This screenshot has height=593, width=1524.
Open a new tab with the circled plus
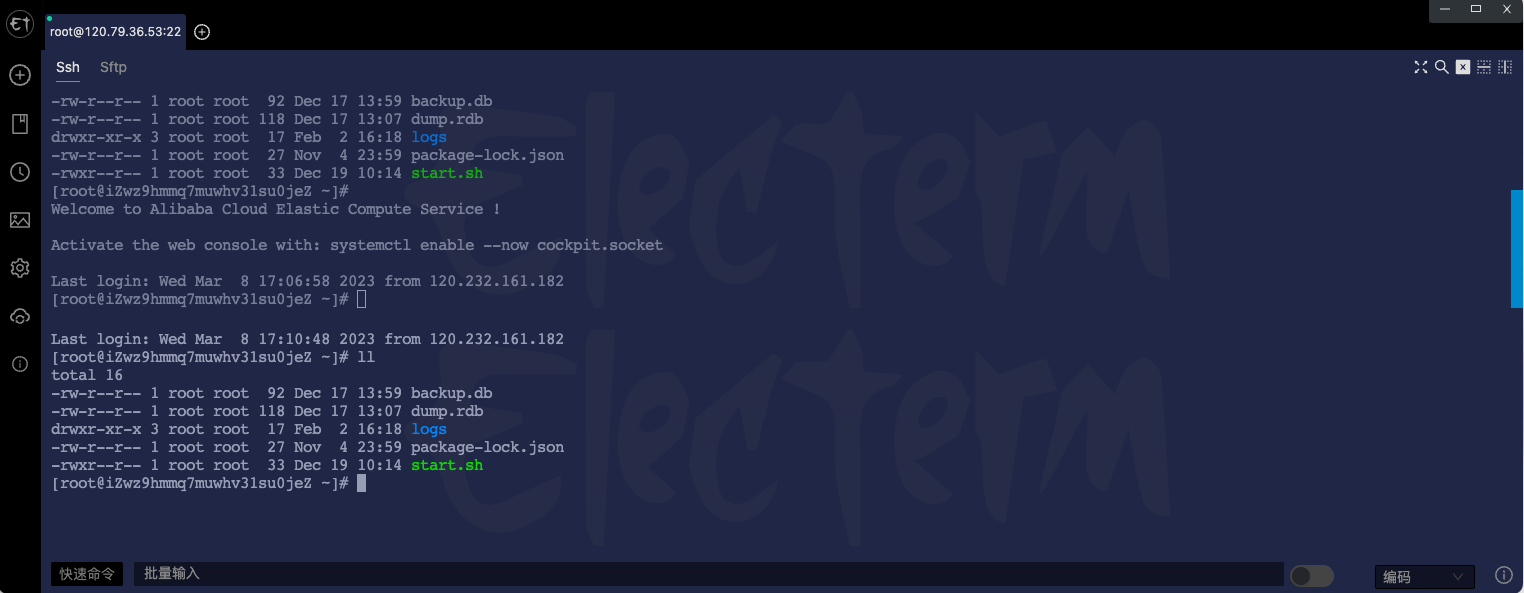201,31
